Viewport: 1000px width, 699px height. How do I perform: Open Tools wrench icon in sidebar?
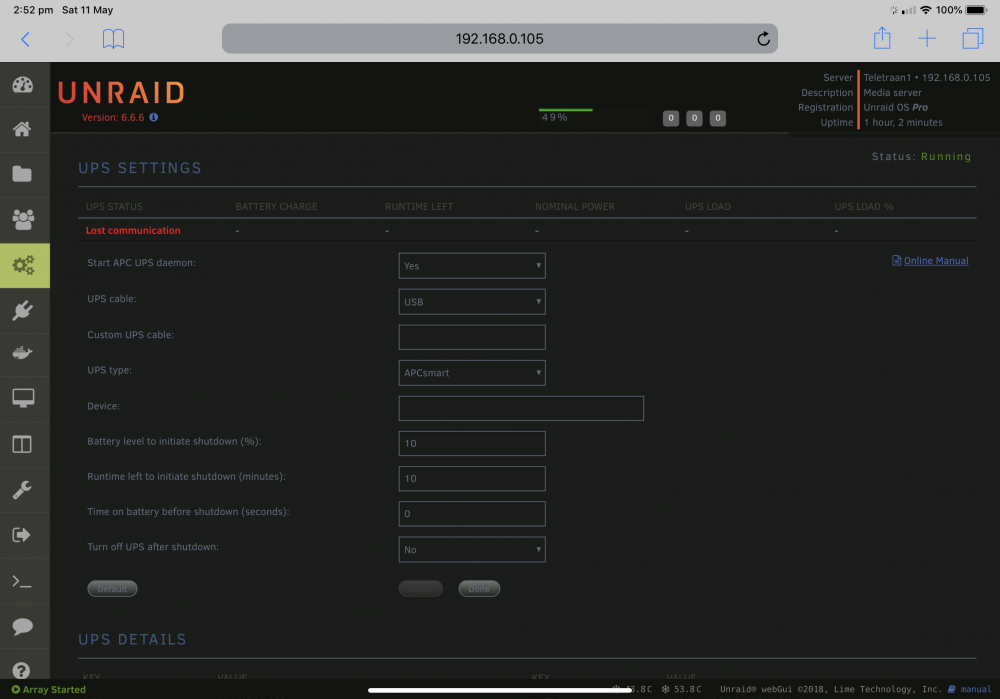[22, 490]
